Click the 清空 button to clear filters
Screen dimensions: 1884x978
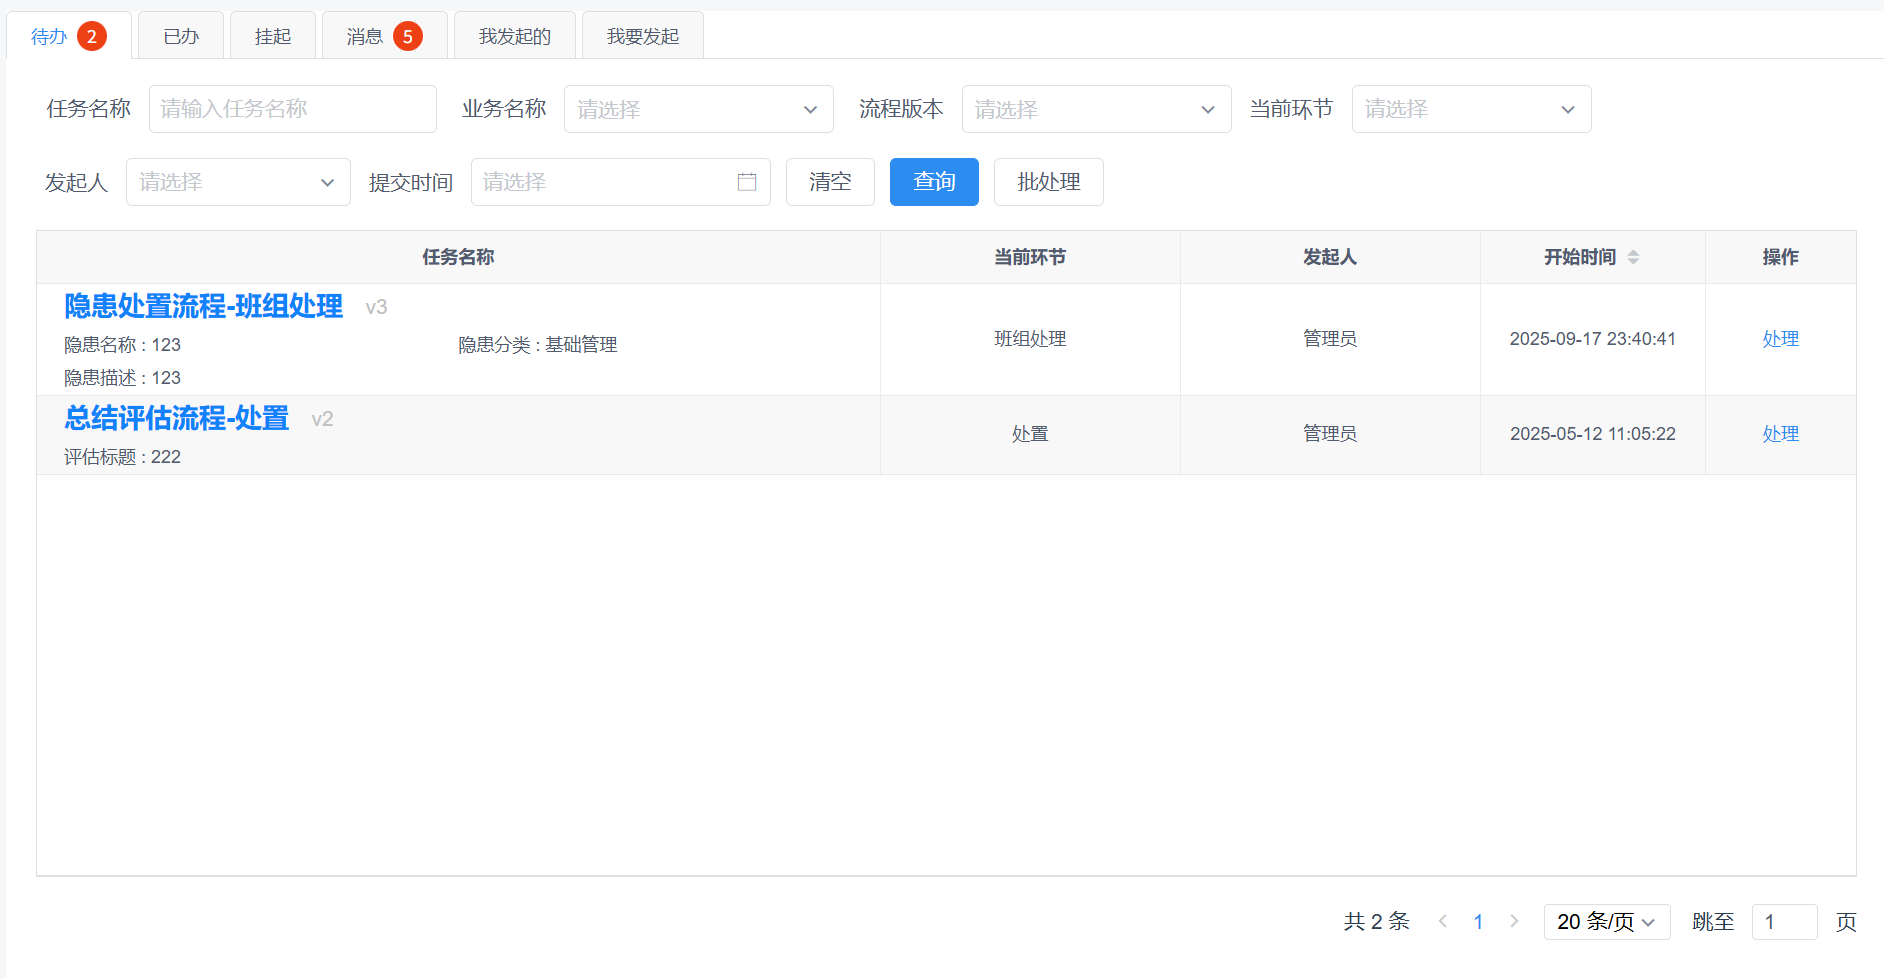(x=829, y=182)
